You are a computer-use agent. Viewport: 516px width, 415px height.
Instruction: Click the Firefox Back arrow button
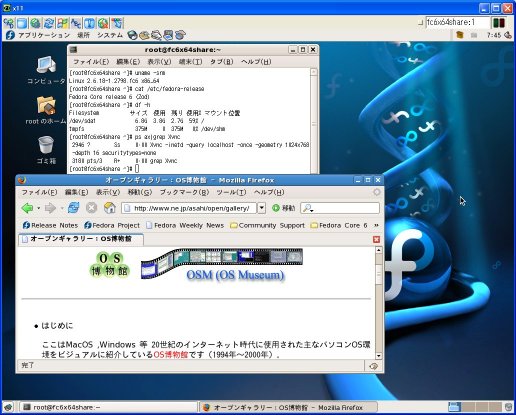coord(27,208)
